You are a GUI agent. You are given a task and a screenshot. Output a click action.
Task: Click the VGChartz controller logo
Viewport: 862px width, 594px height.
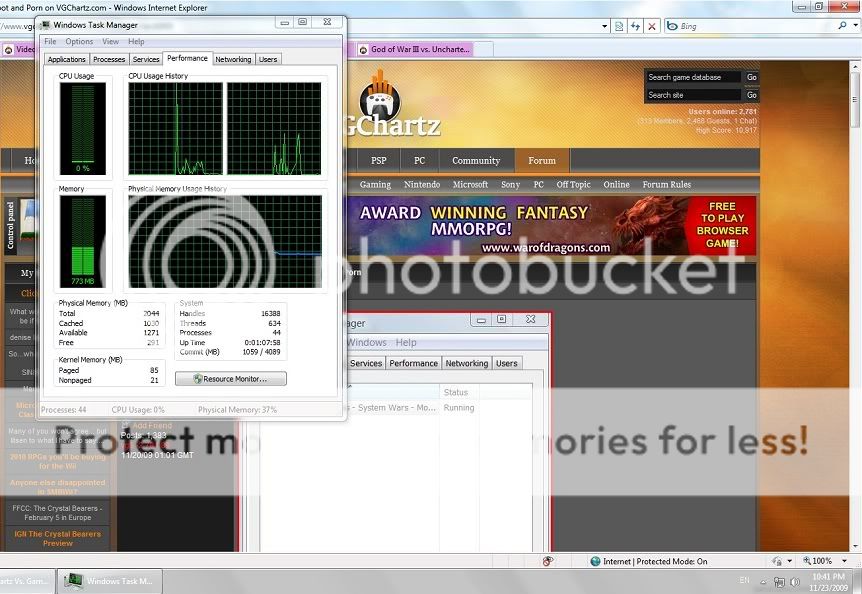click(380, 98)
